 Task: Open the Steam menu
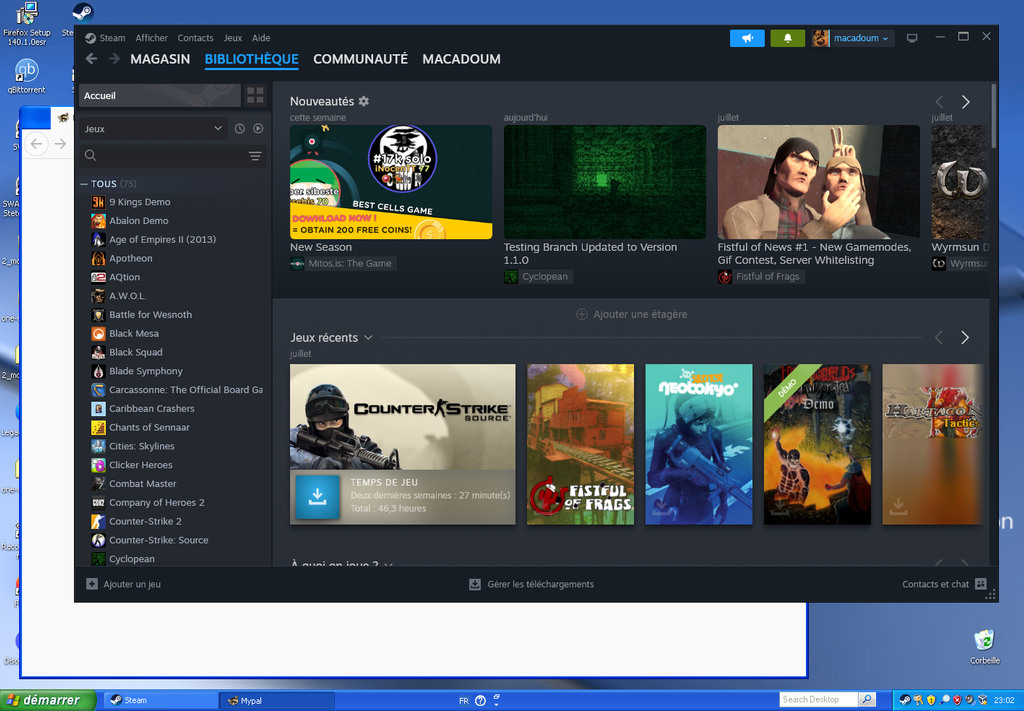[112, 38]
